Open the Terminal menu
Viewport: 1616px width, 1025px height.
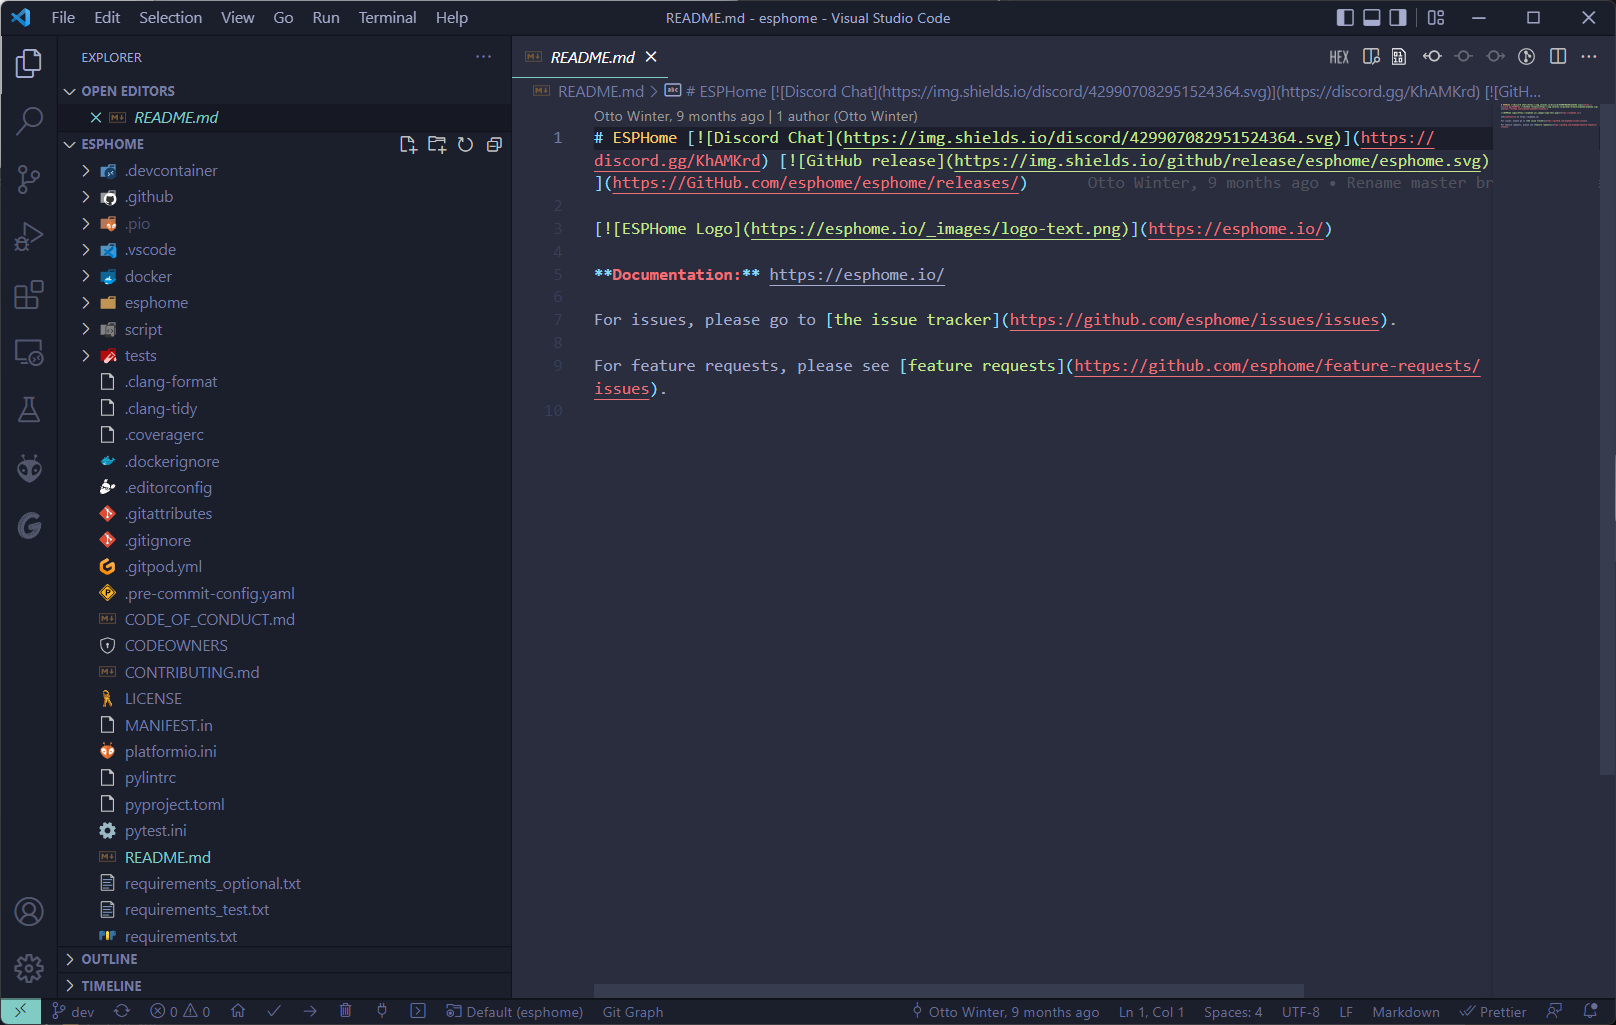coord(387,17)
